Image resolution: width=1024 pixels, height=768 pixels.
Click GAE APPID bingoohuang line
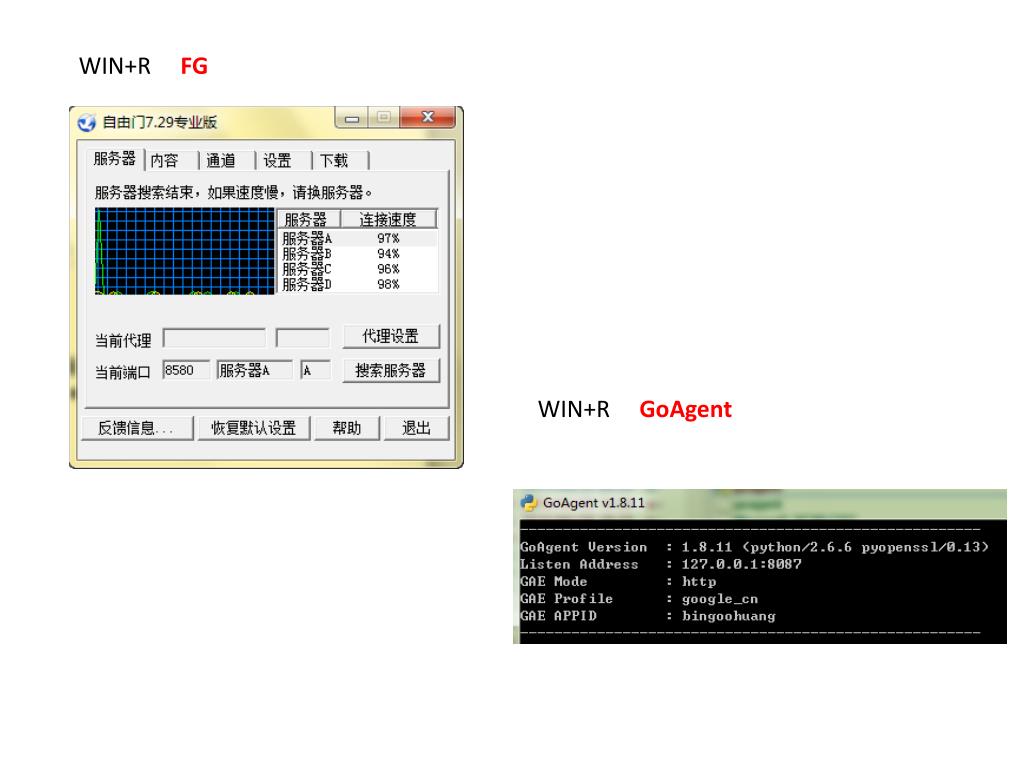pos(647,616)
